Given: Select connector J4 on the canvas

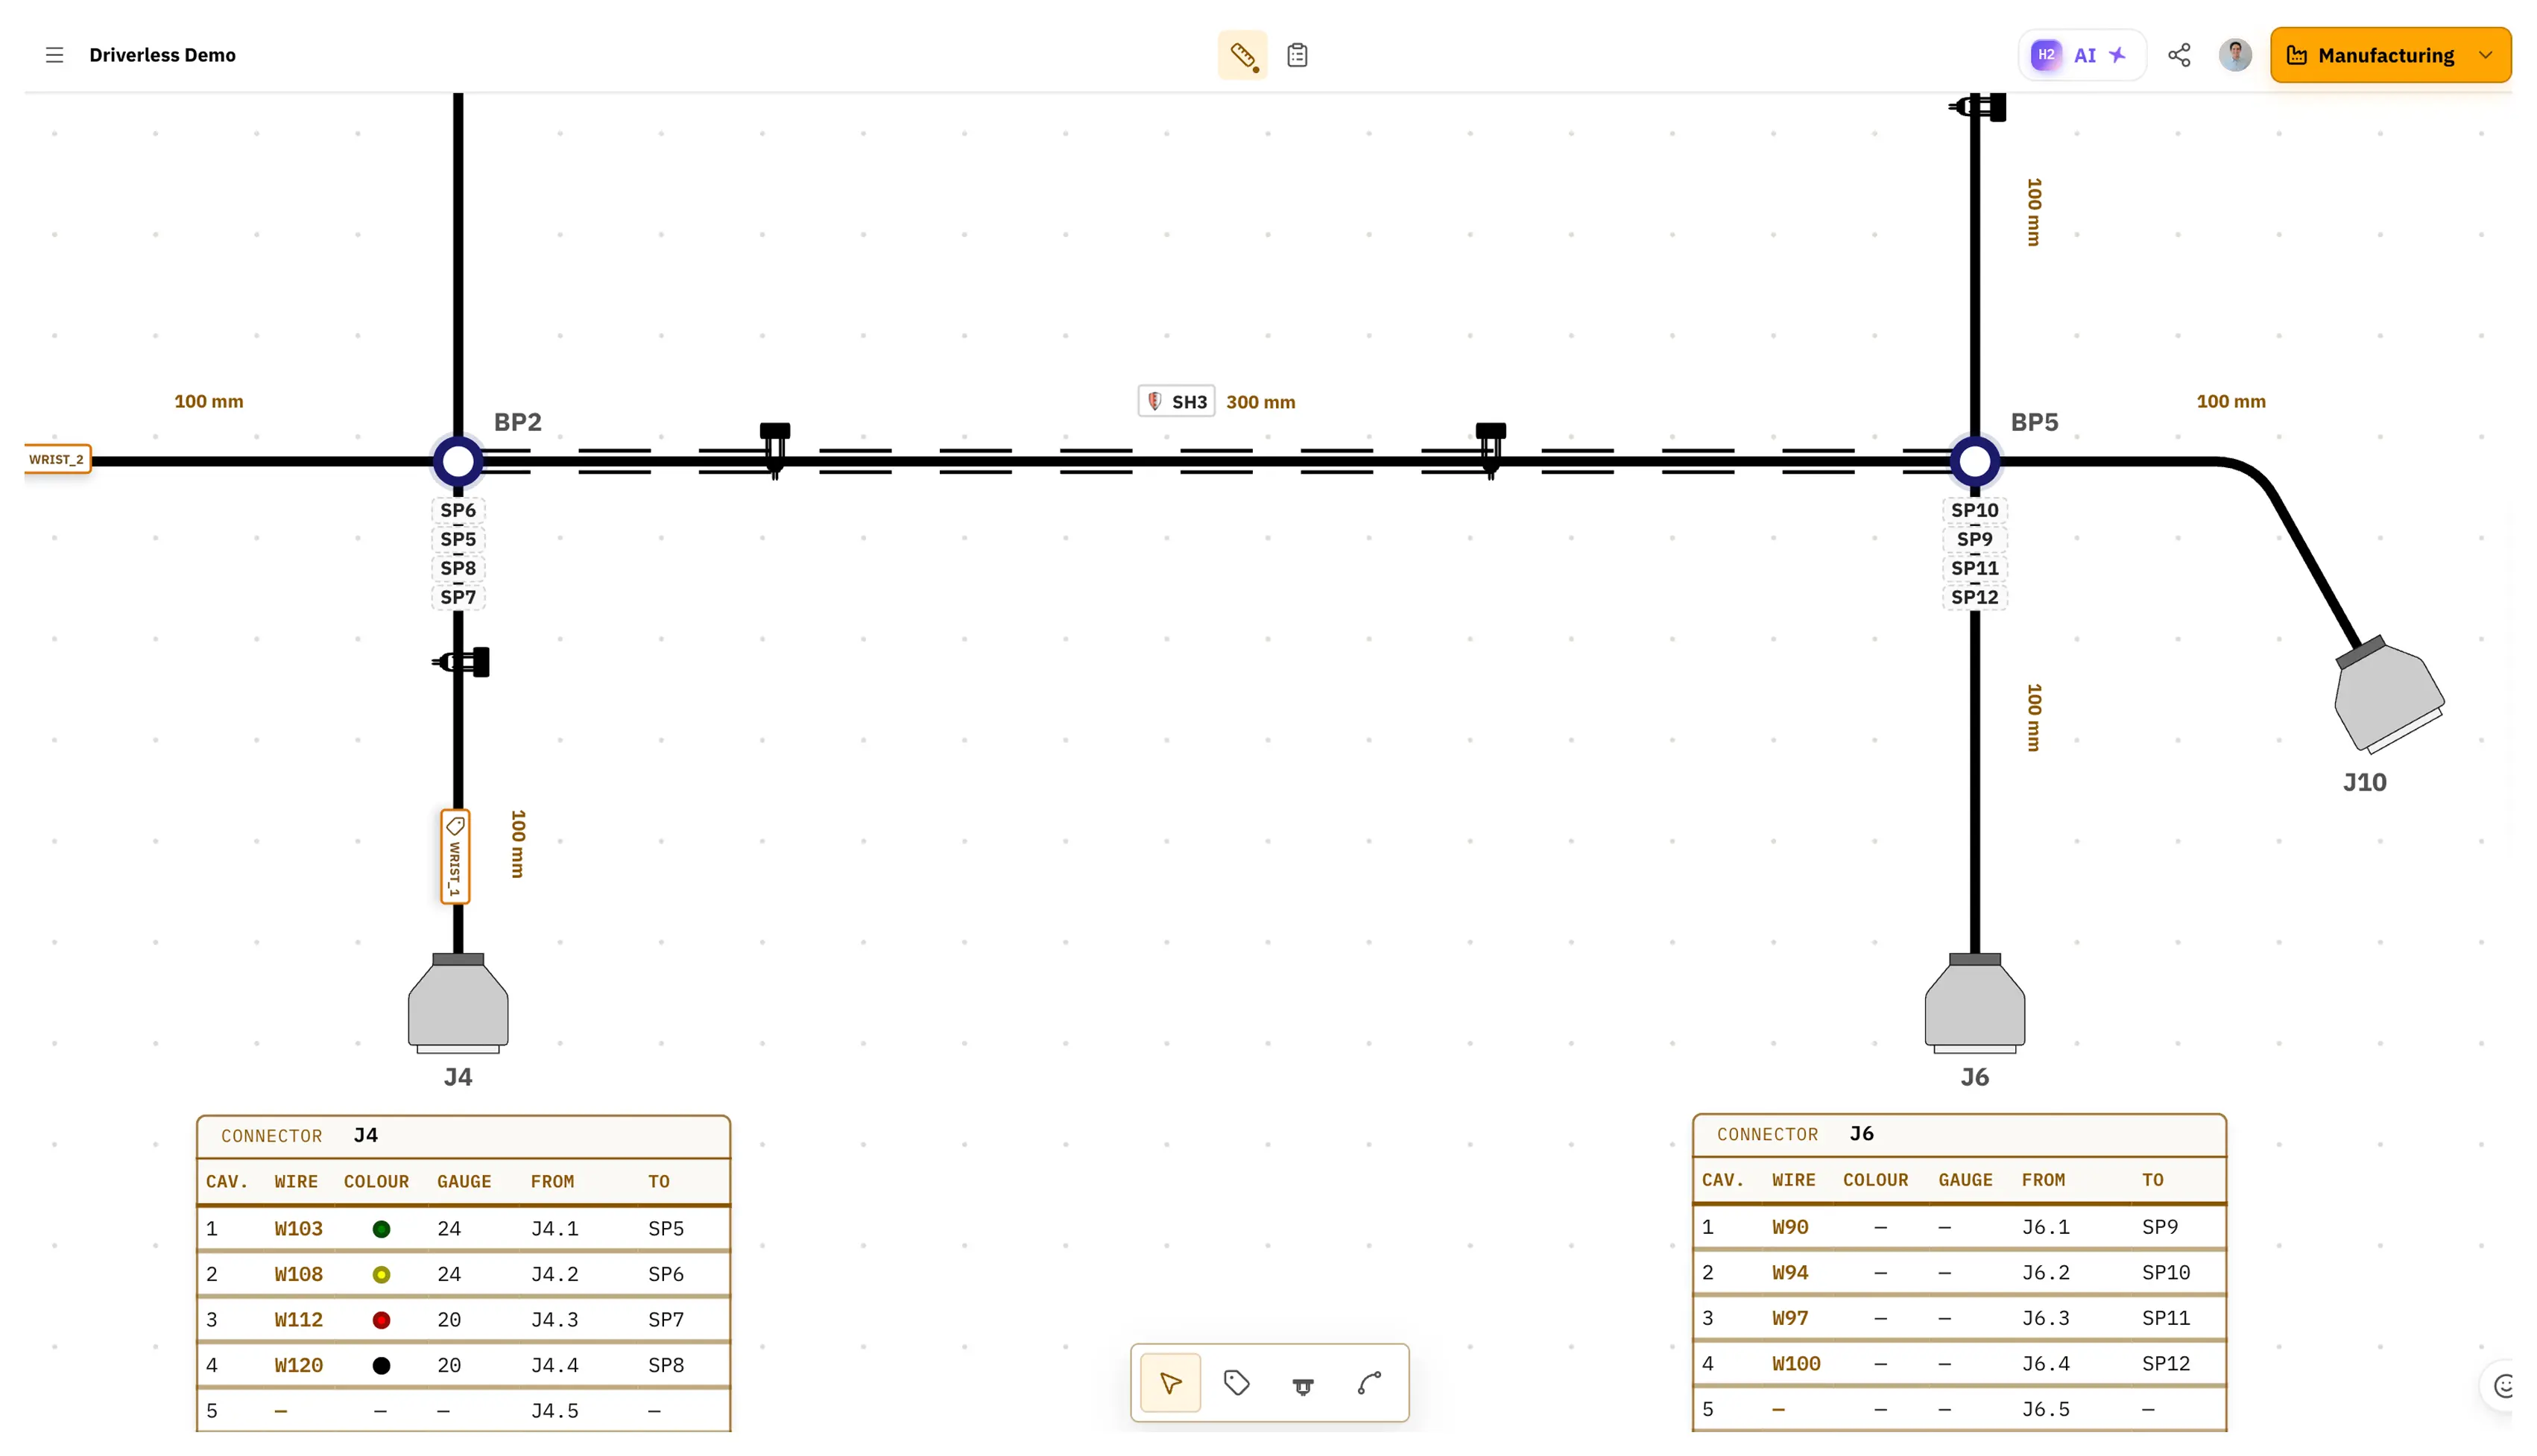Looking at the screenshot, I should pyautogui.click(x=458, y=1003).
